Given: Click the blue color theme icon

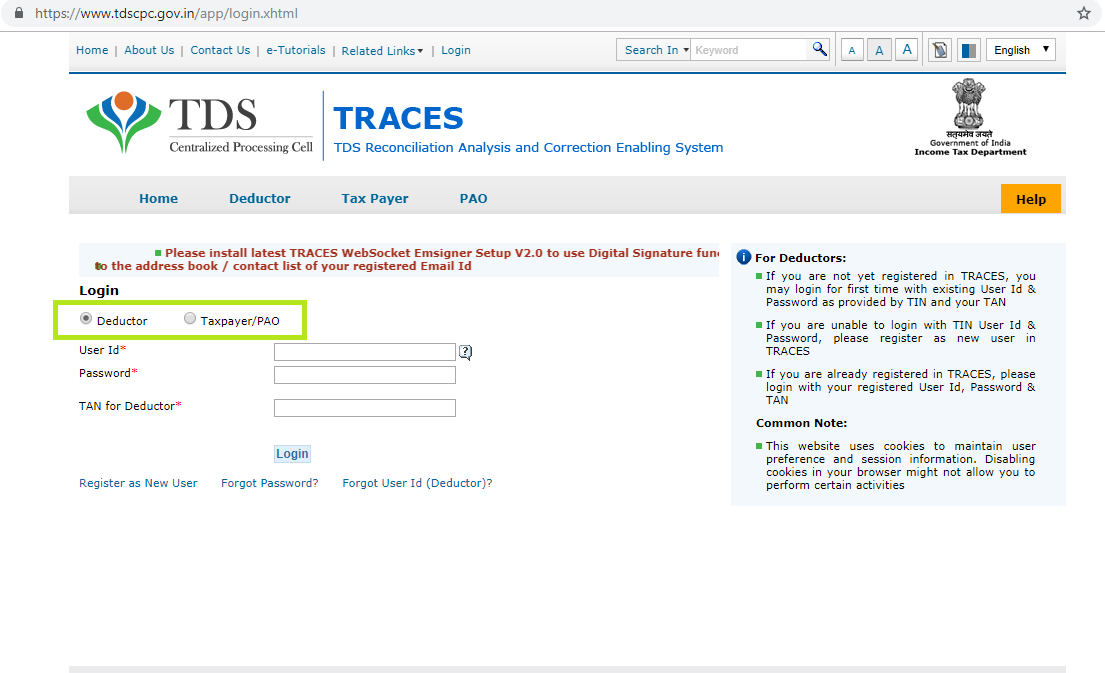Looking at the screenshot, I should tap(969, 50).
